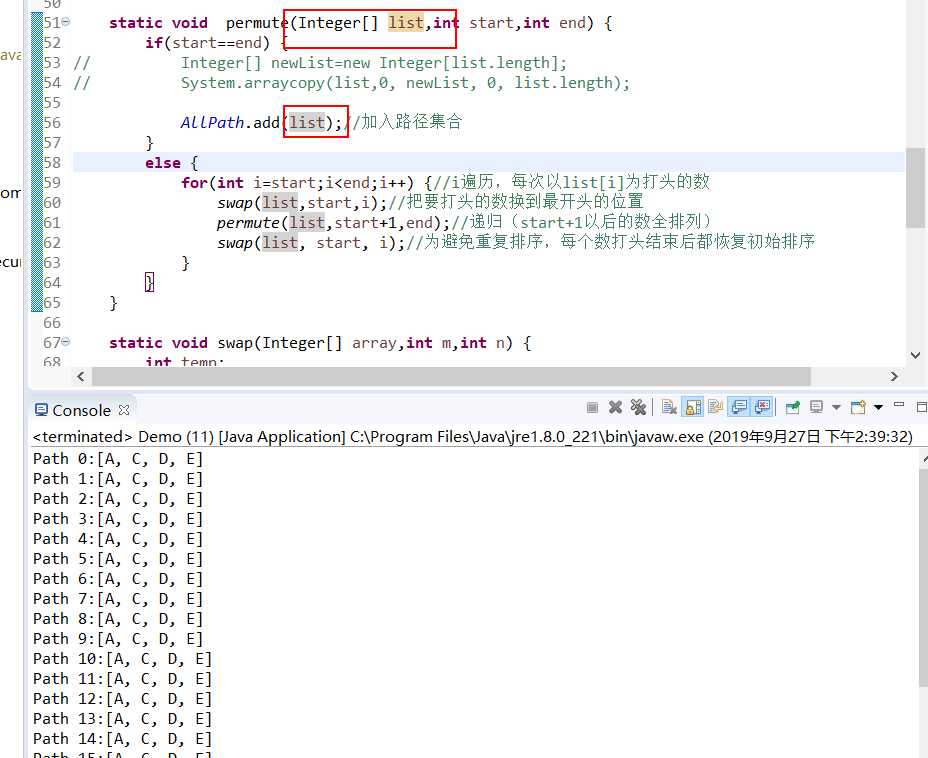This screenshot has width=928, height=758.
Task: Maximize the Console panel
Action: pyautogui.click(x=921, y=407)
